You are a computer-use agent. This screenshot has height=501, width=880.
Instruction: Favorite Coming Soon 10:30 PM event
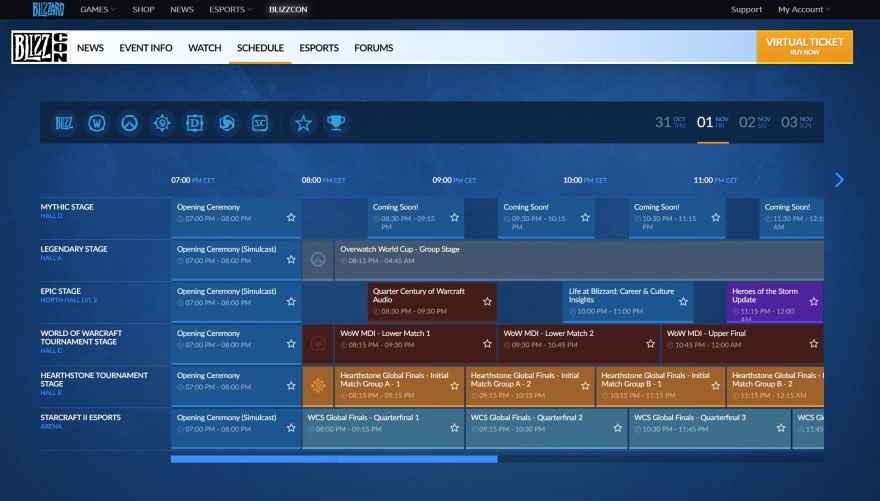tap(716, 217)
